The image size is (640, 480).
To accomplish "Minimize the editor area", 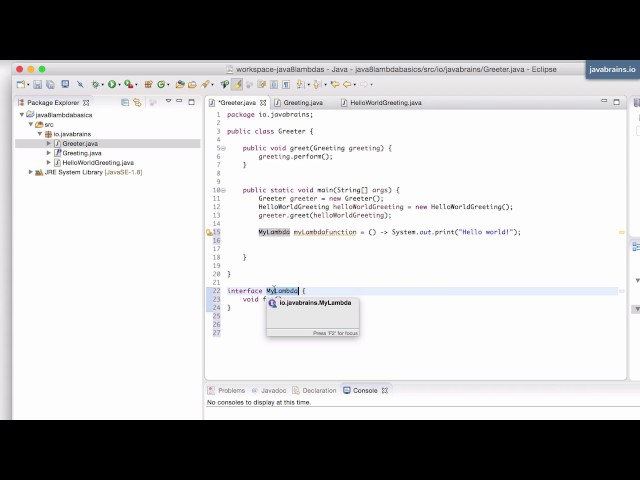I will point(604,101).
